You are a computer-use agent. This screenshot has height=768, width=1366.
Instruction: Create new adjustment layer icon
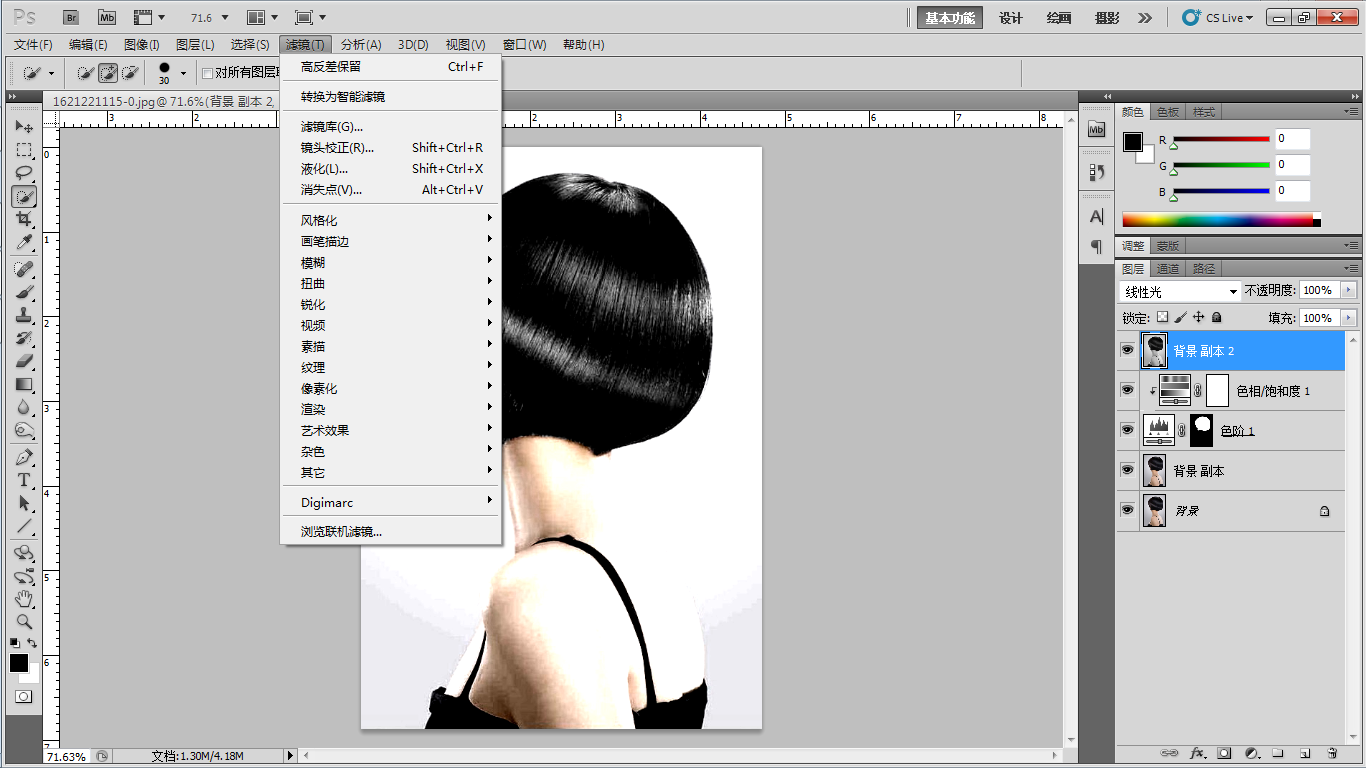1250,752
